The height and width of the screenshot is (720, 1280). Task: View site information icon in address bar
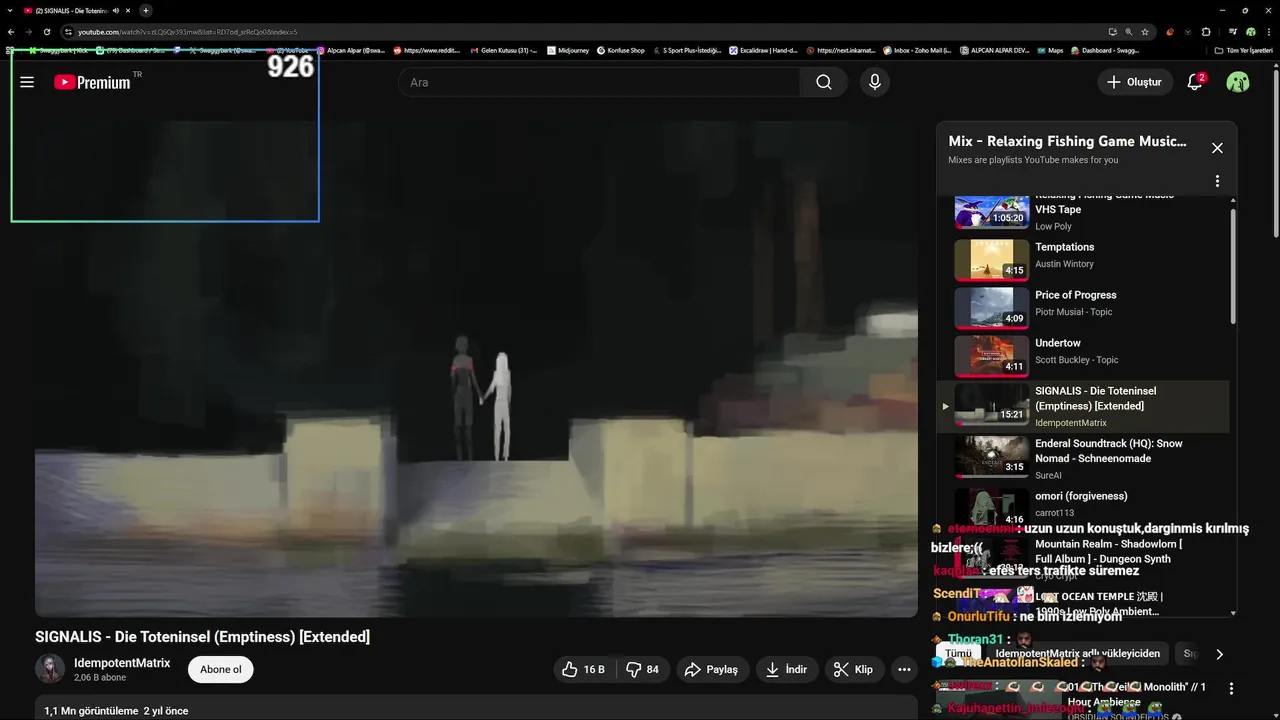click(70, 32)
